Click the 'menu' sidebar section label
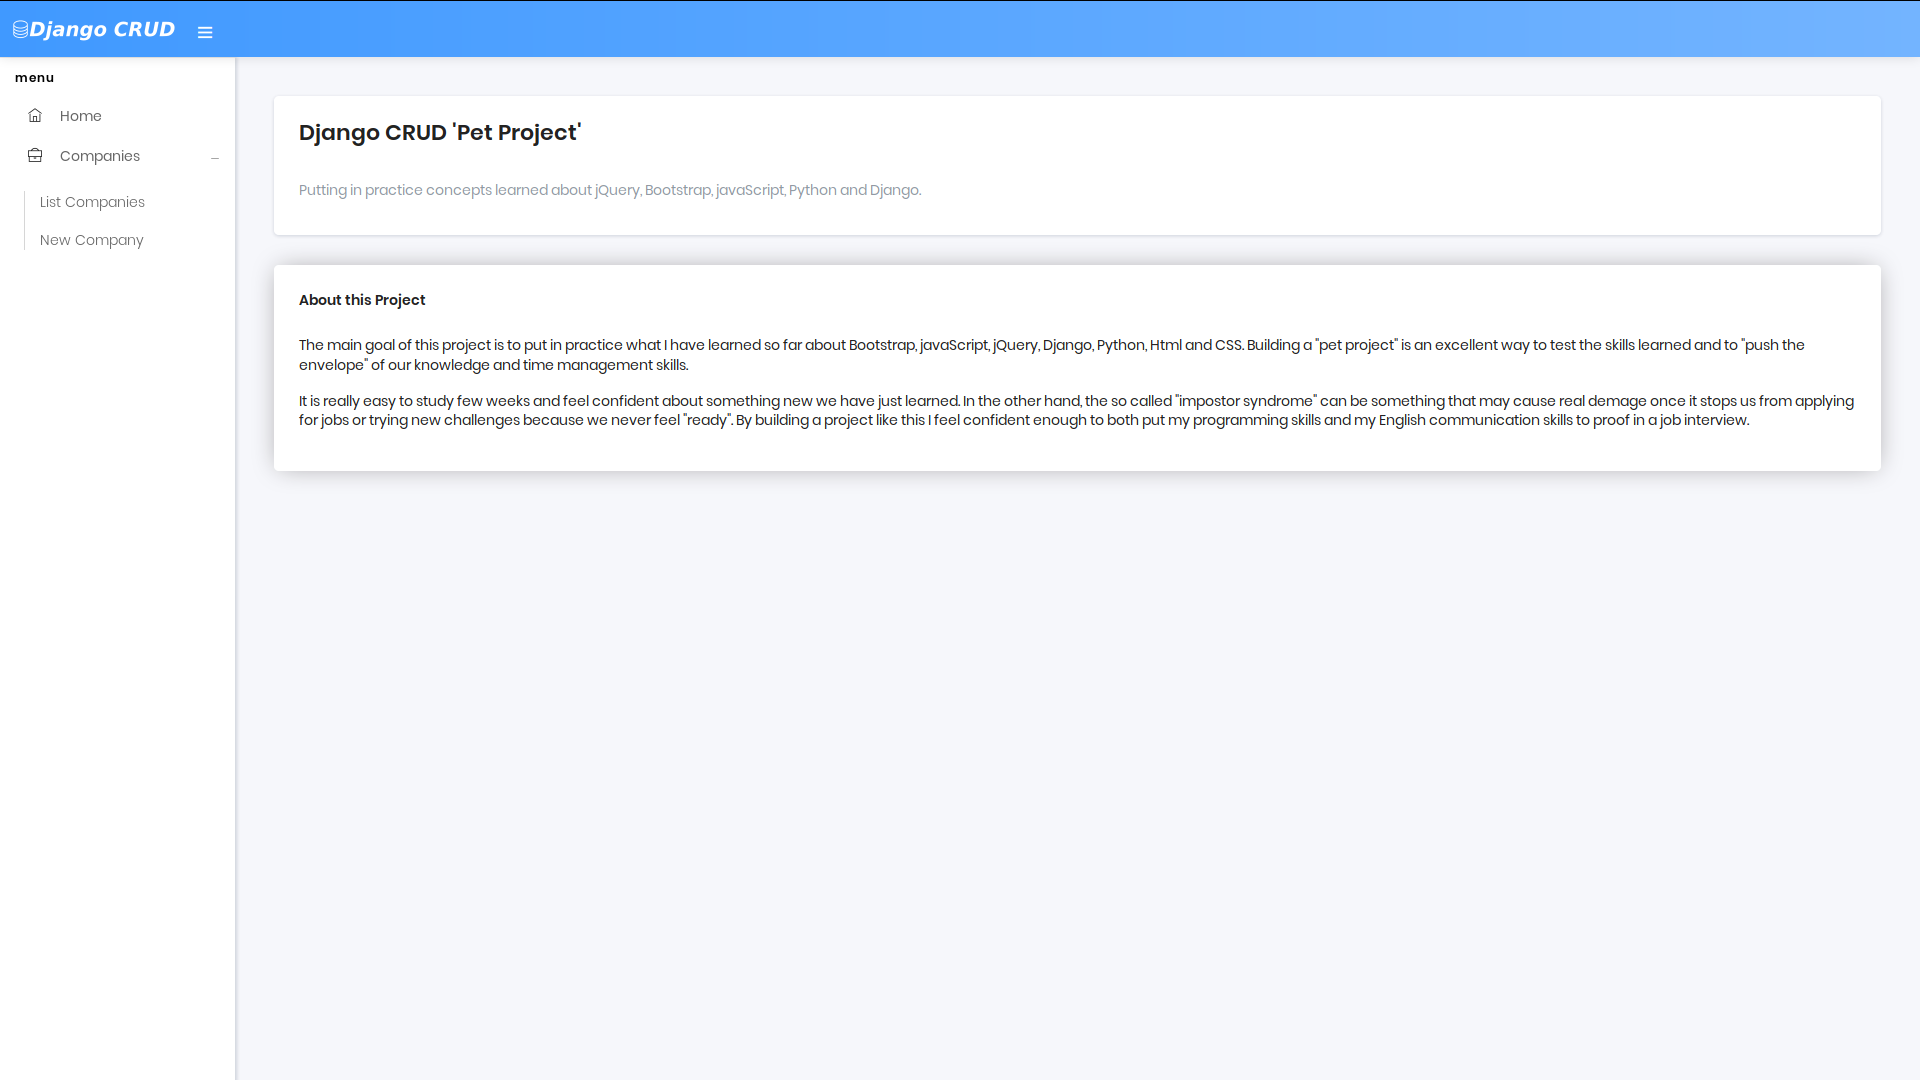The height and width of the screenshot is (1080, 1920). (x=34, y=77)
